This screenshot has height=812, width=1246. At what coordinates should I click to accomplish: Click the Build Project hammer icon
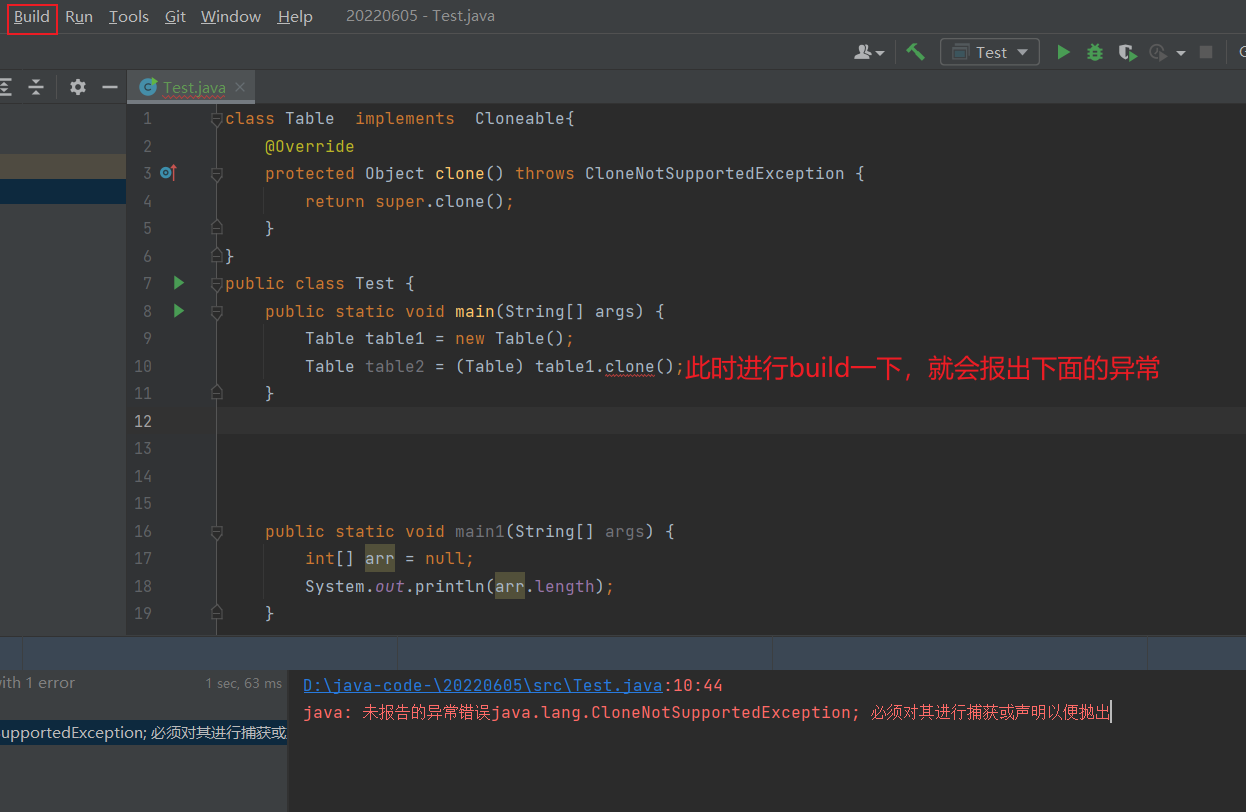[915, 52]
